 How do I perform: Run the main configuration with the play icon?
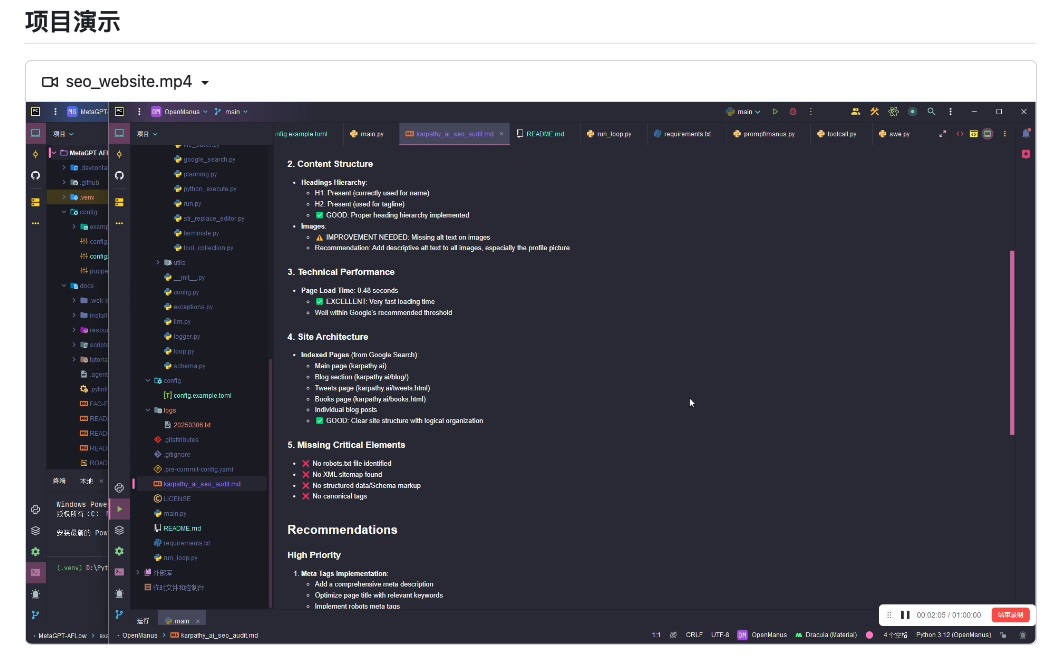coord(774,112)
